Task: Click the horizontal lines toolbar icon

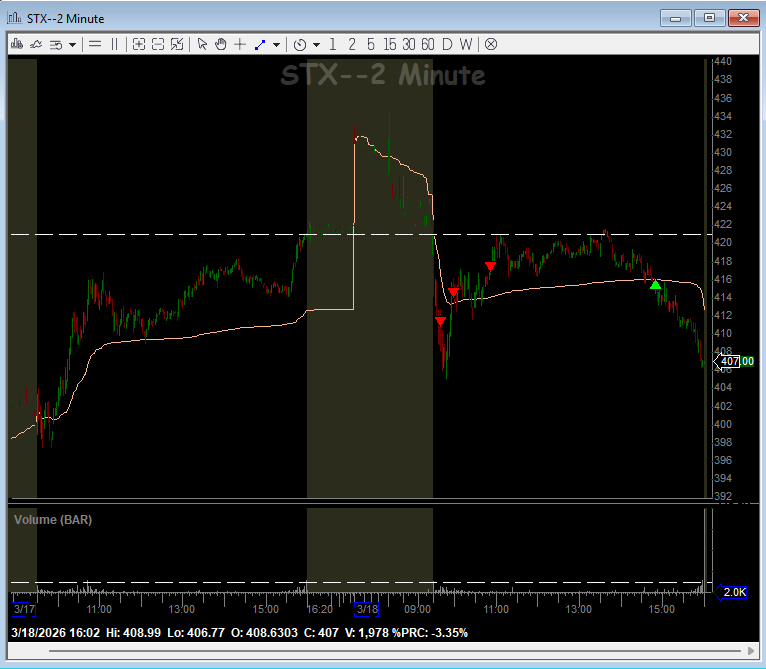Action: [x=95, y=44]
